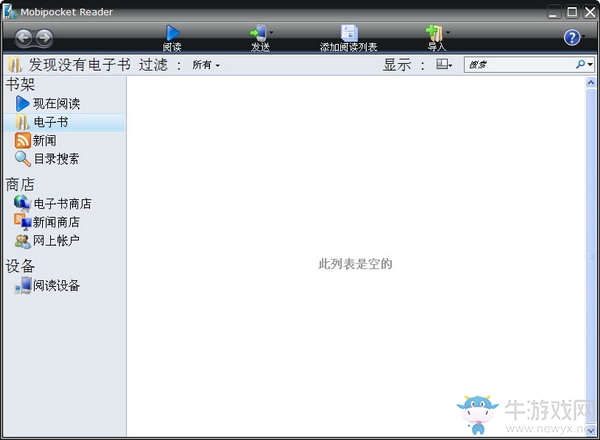
Task: Open the 发送 dropdown arrow
Action: [x=271, y=33]
